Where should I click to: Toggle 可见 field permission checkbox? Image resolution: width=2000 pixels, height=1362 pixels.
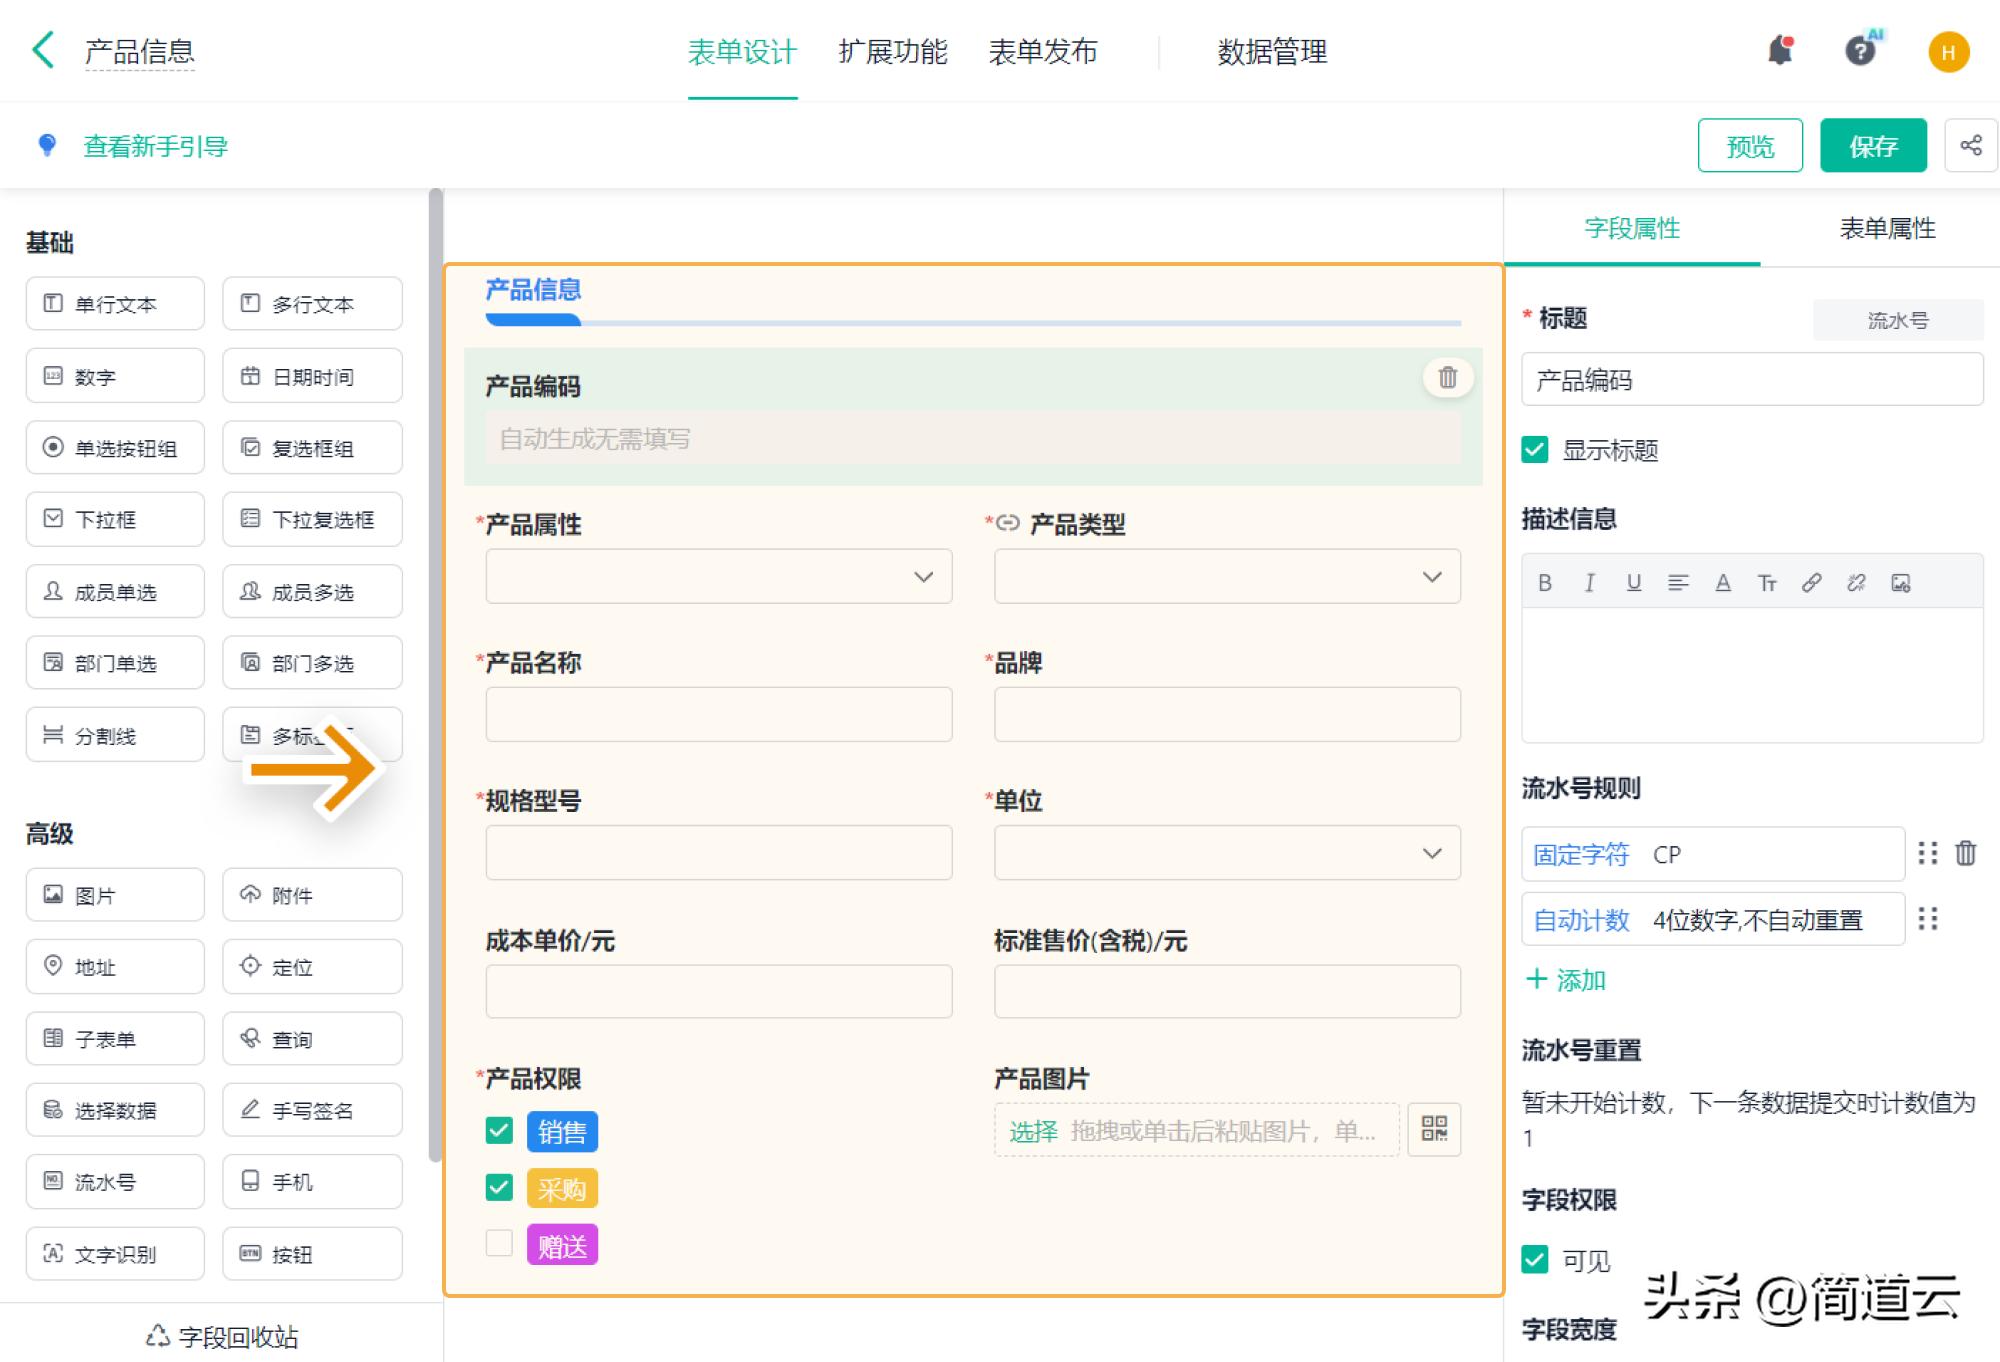coord(1535,1260)
